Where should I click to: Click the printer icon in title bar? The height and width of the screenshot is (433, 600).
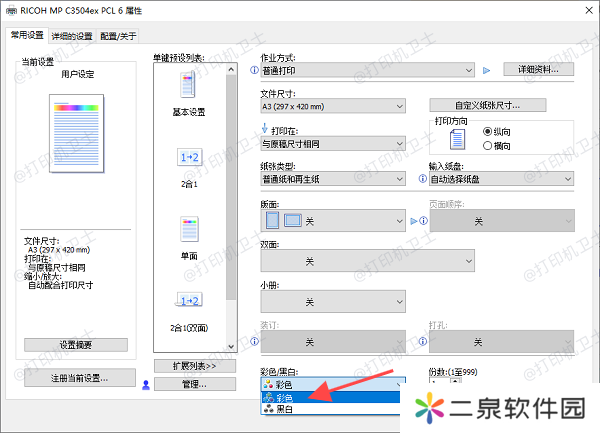pyautogui.click(x=11, y=11)
